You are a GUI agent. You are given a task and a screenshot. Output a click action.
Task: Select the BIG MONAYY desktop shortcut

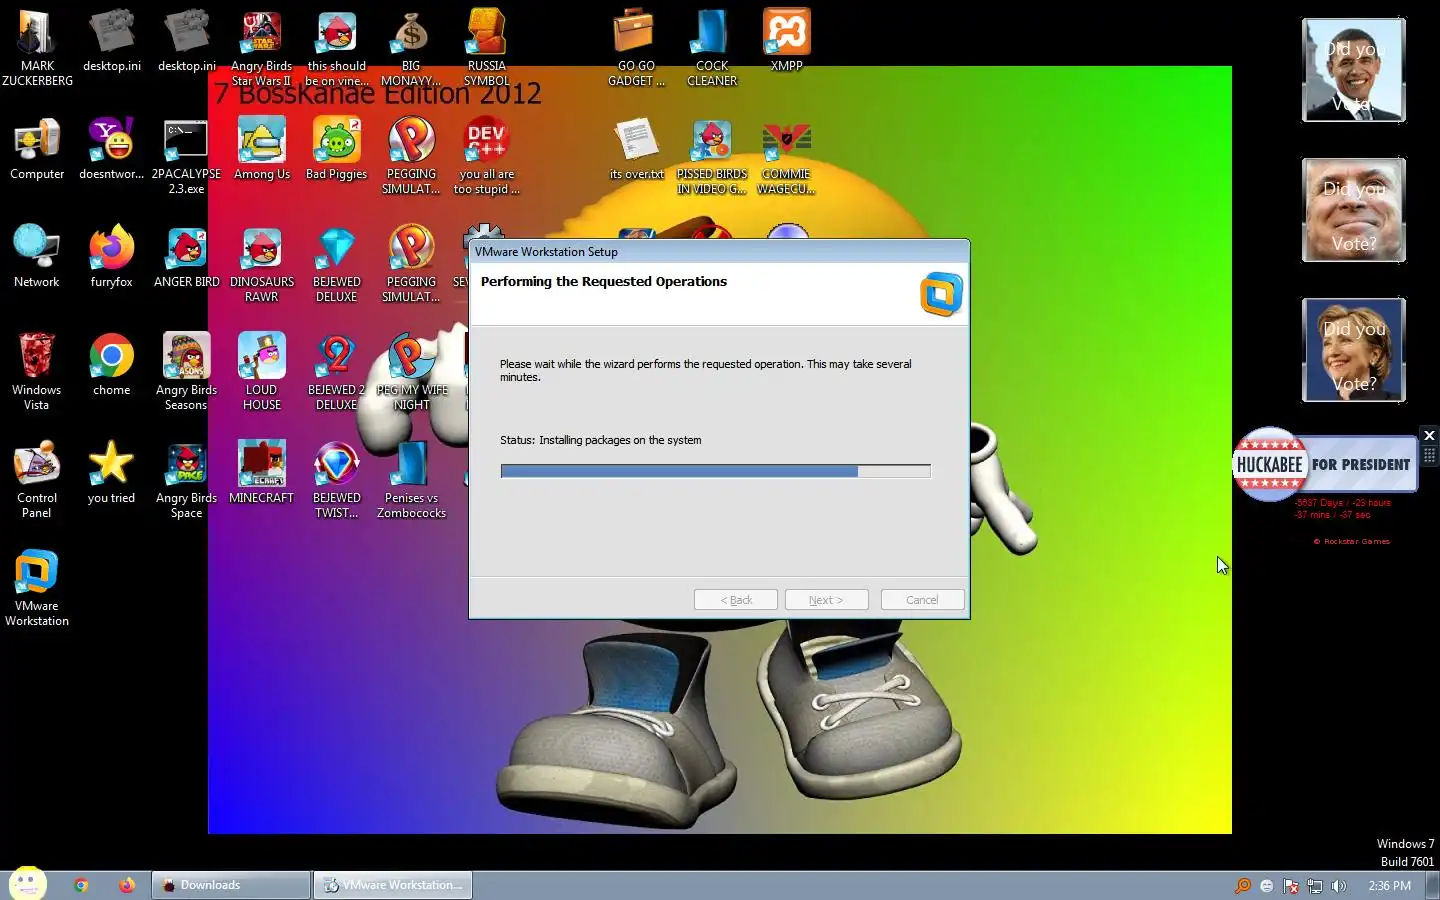411,48
